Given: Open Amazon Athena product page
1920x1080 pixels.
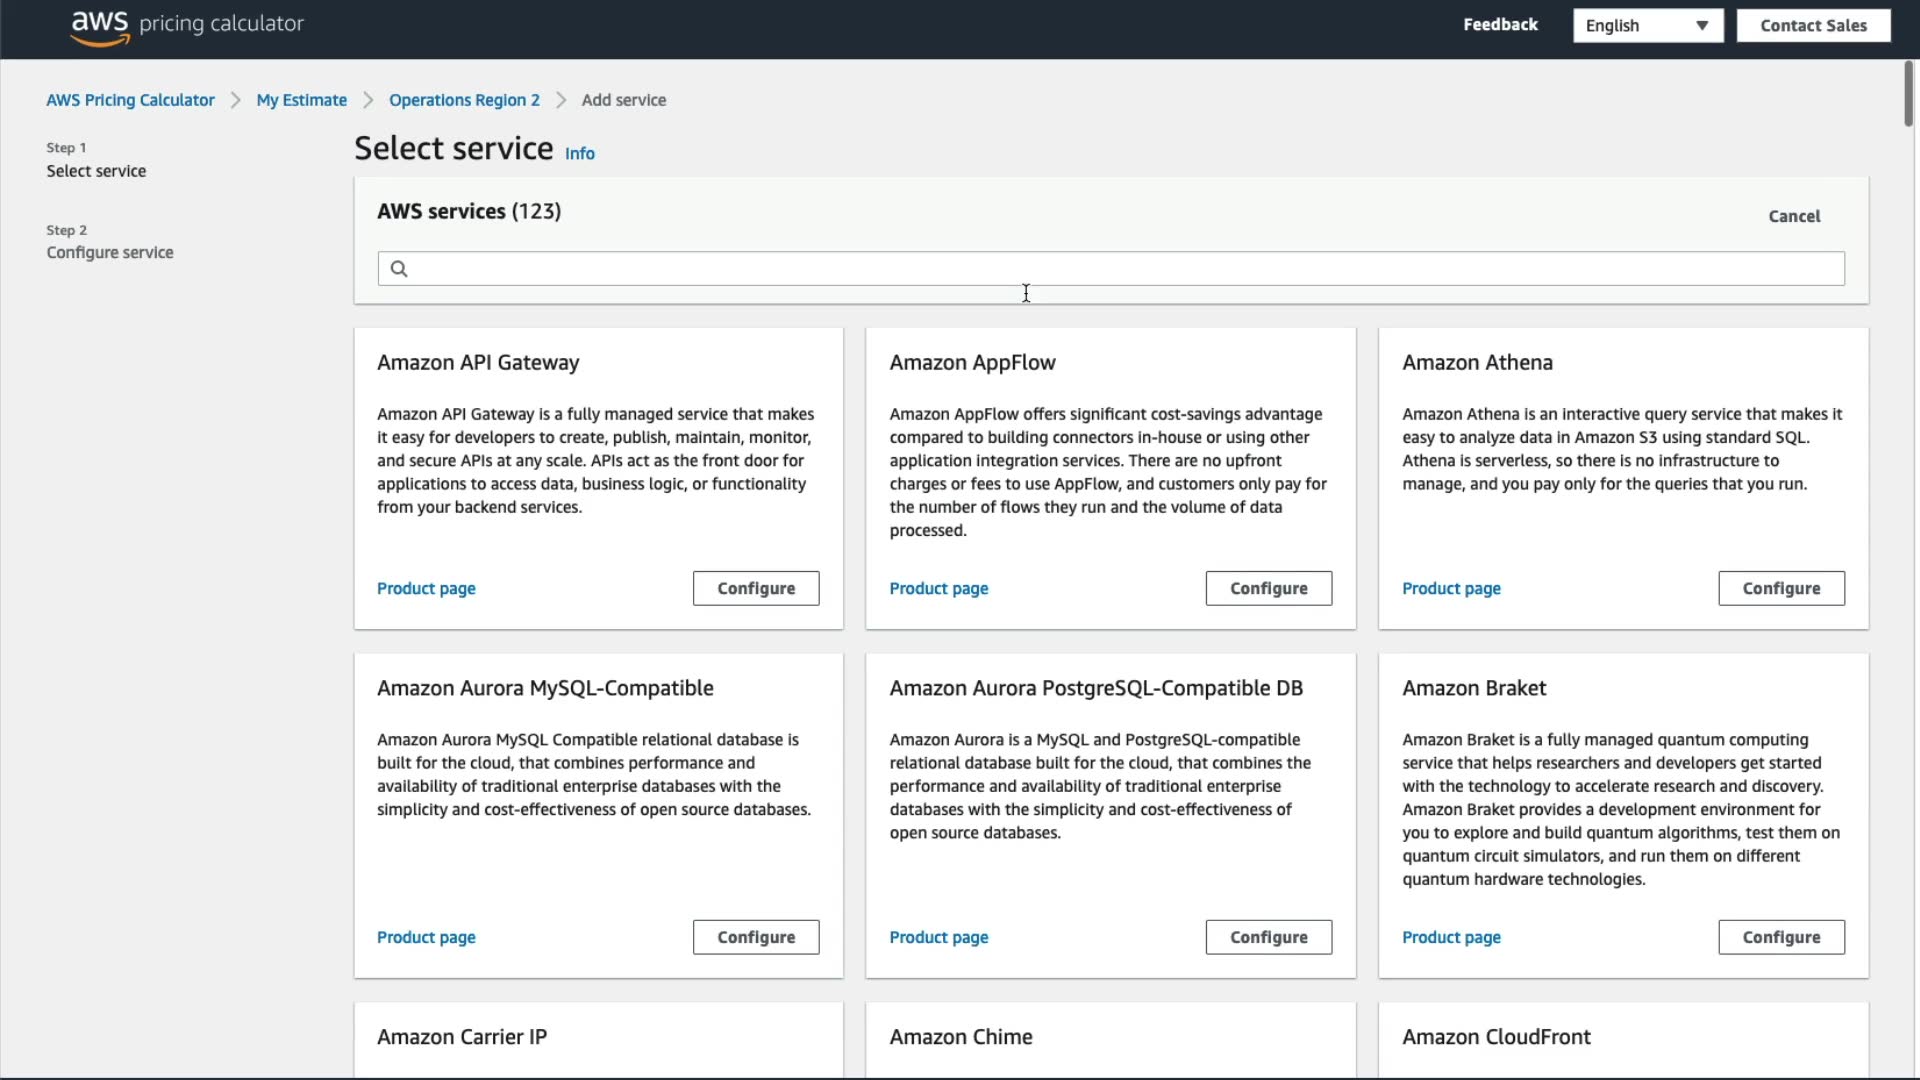Looking at the screenshot, I should (x=1451, y=589).
